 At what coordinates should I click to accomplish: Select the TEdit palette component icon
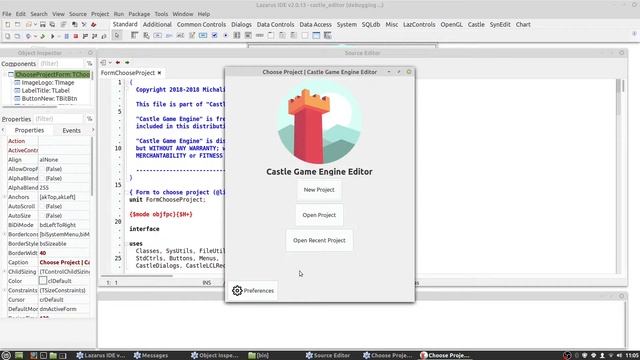tap(180, 36)
